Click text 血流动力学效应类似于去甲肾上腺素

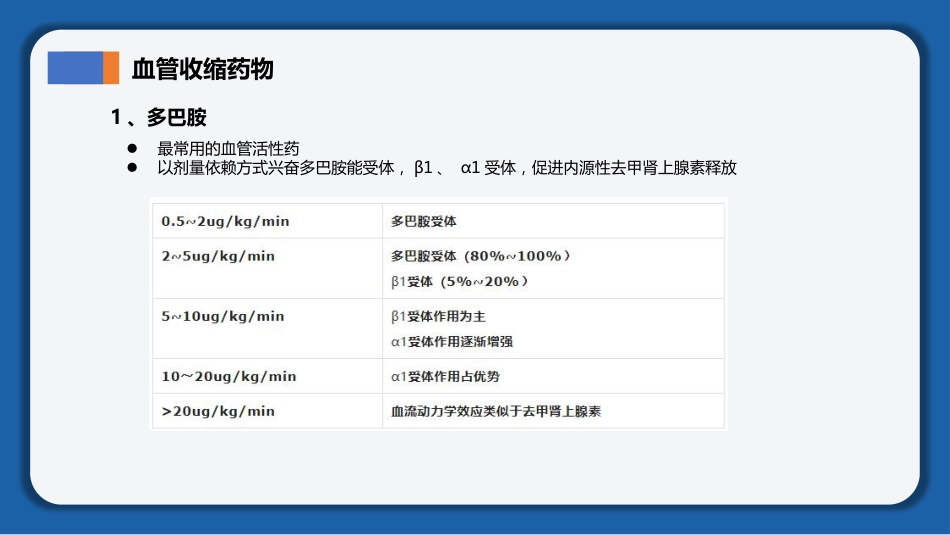[x=496, y=411]
